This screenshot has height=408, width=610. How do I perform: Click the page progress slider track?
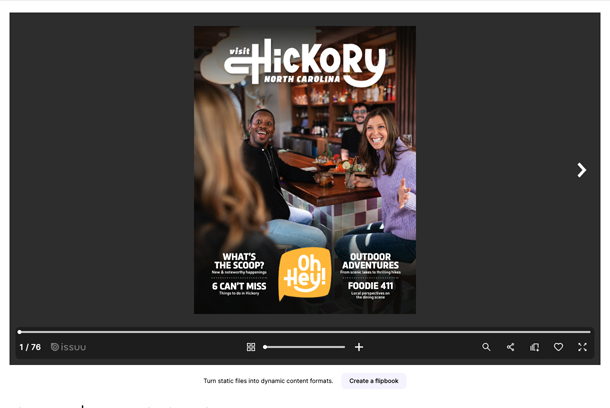[305, 332]
